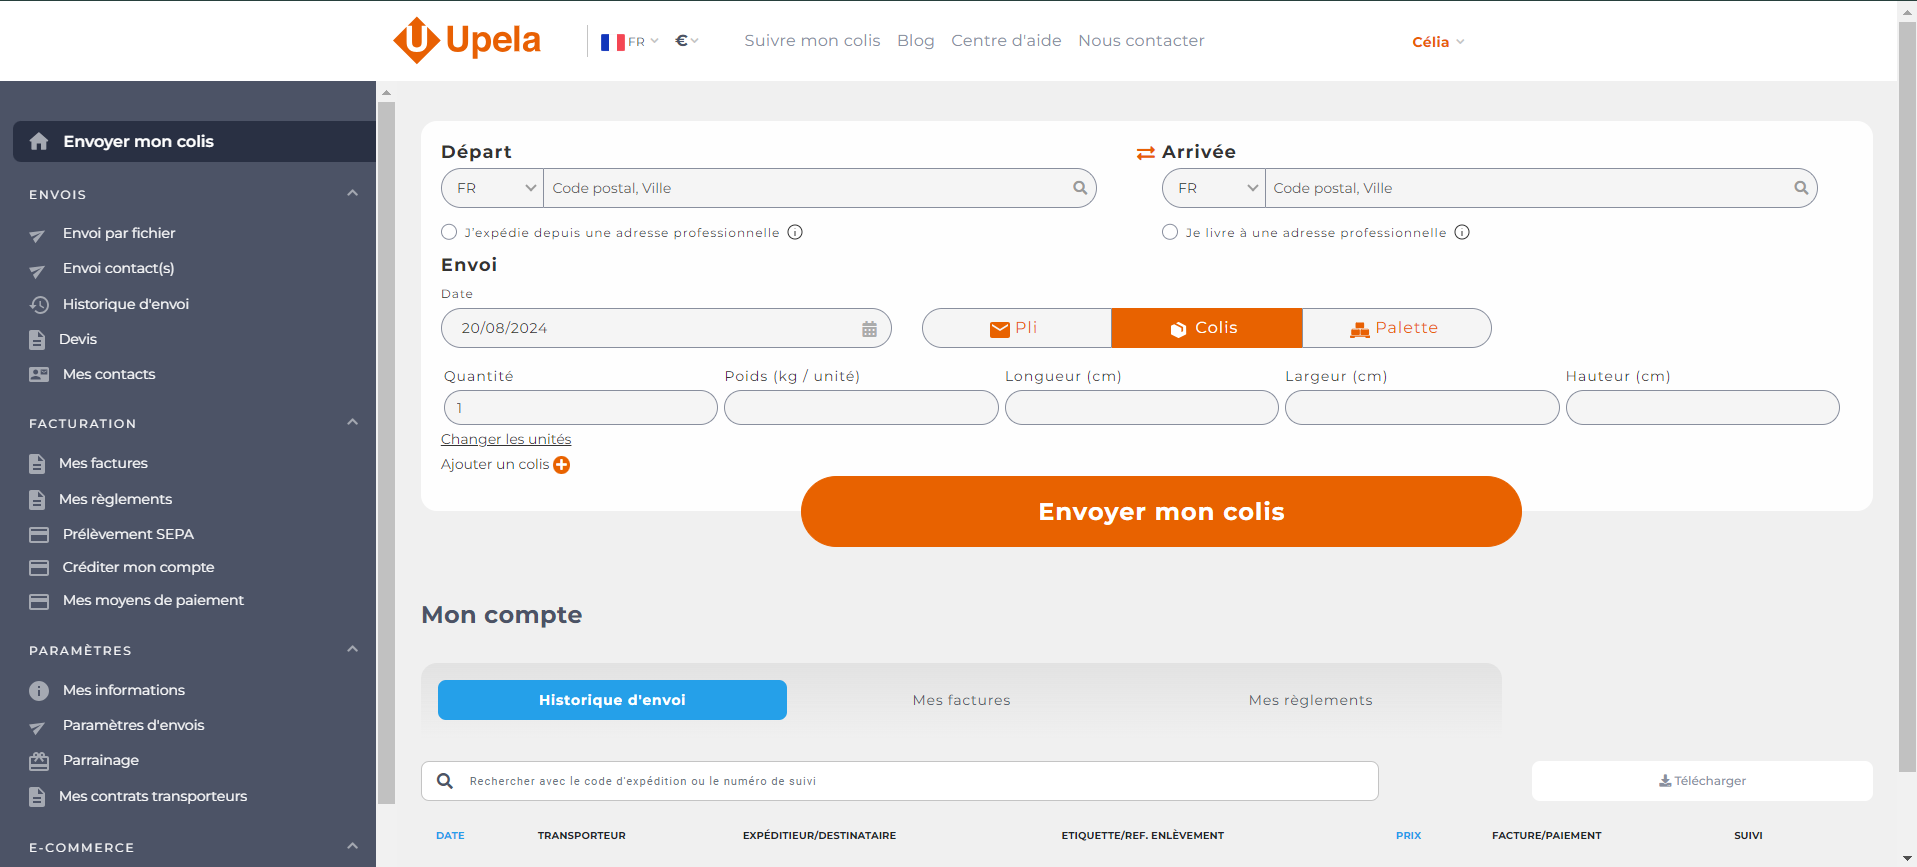The width and height of the screenshot is (1917, 867).
Task: Click the gift icon for Parrainage
Action: tap(39, 761)
